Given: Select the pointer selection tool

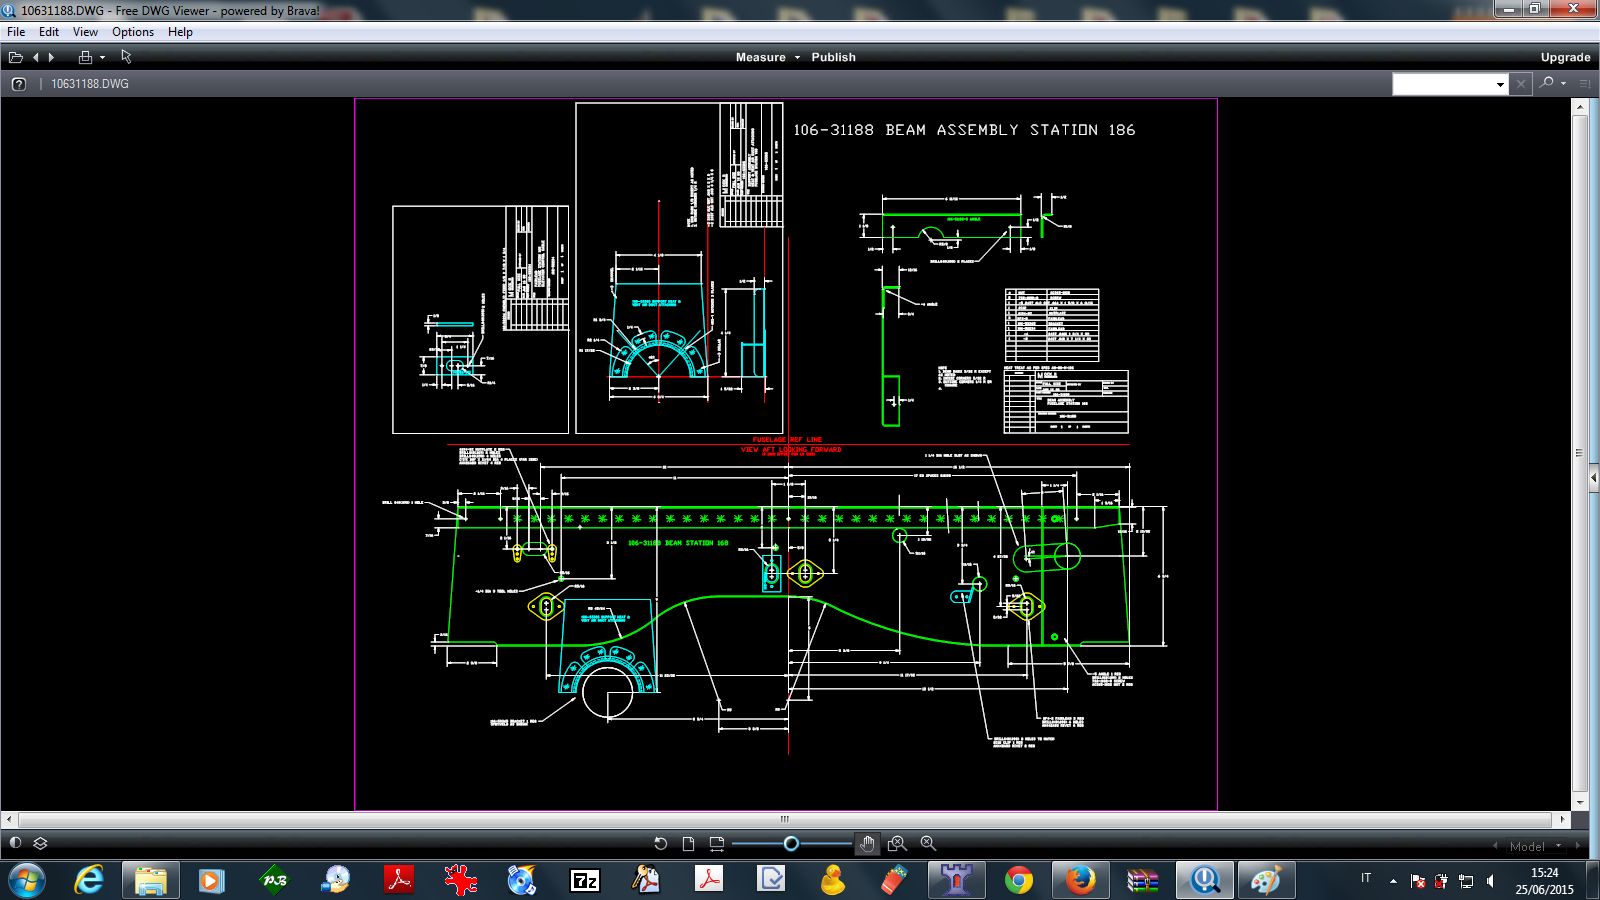Looking at the screenshot, I should click(126, 57).
